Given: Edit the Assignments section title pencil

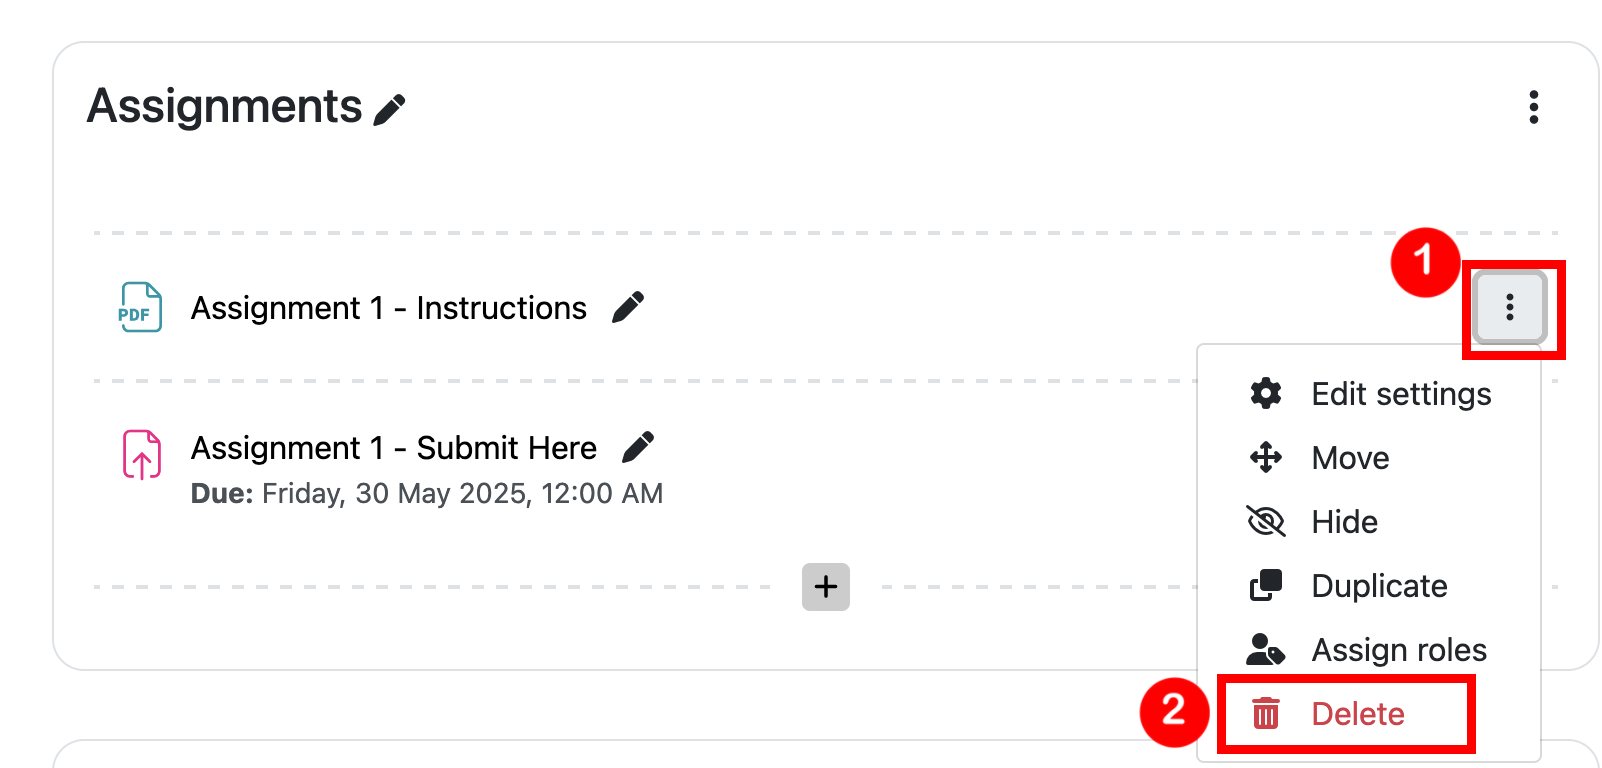Looking at the screenshot, I should pyautogui.click(x=389, y=109).
